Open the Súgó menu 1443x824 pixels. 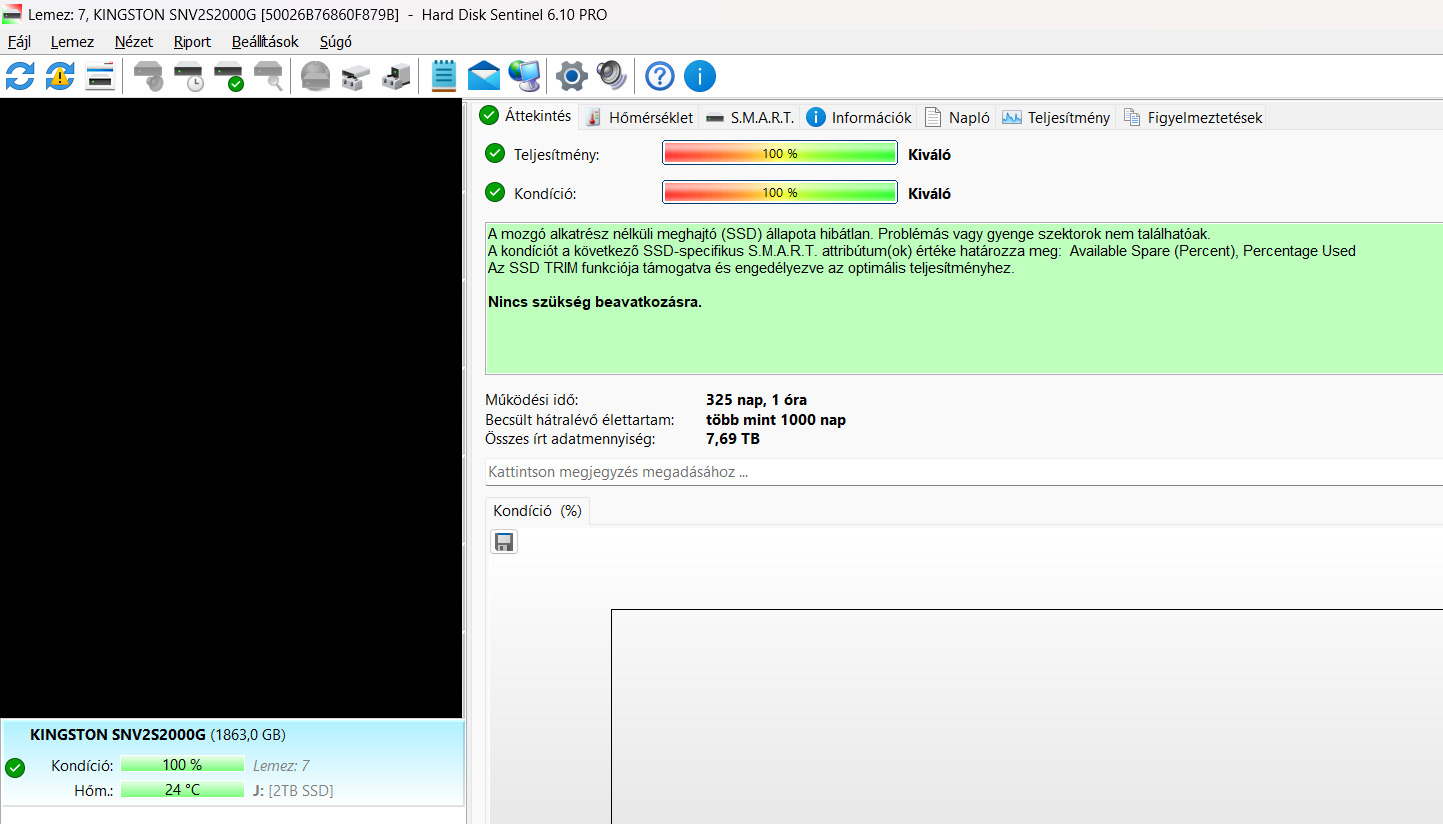336,42
